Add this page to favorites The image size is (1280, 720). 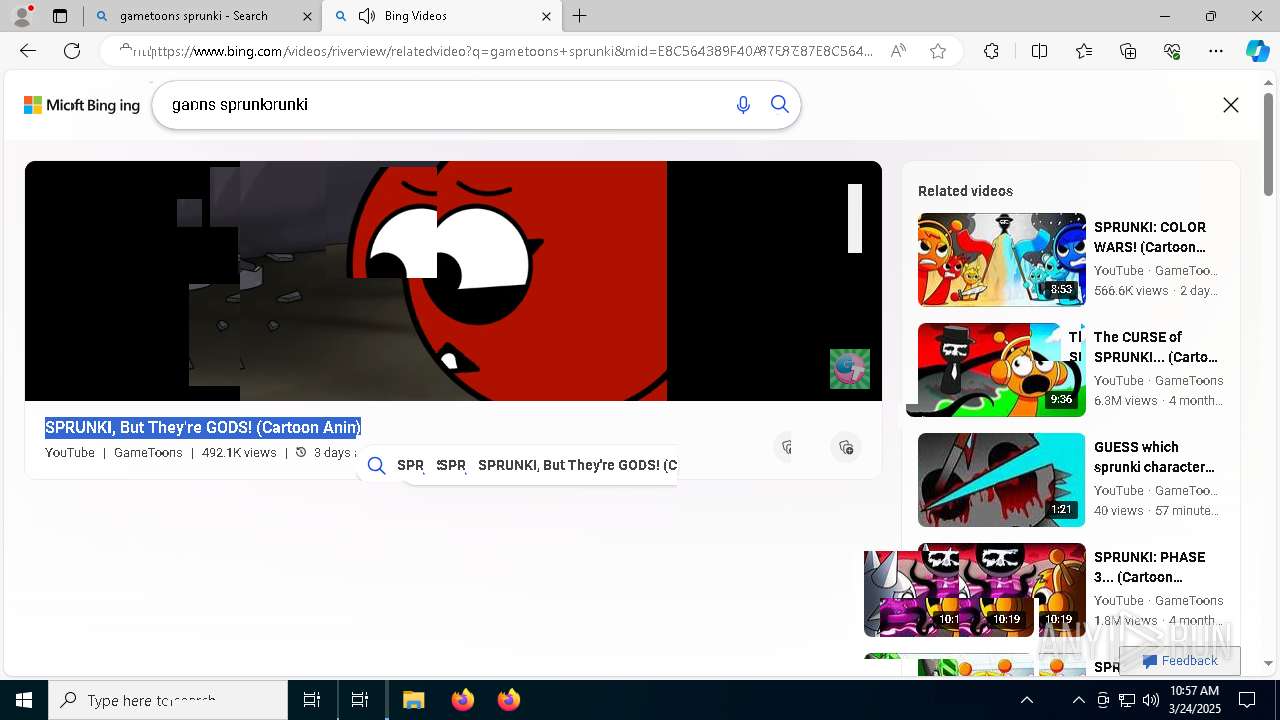pos(938,51)
